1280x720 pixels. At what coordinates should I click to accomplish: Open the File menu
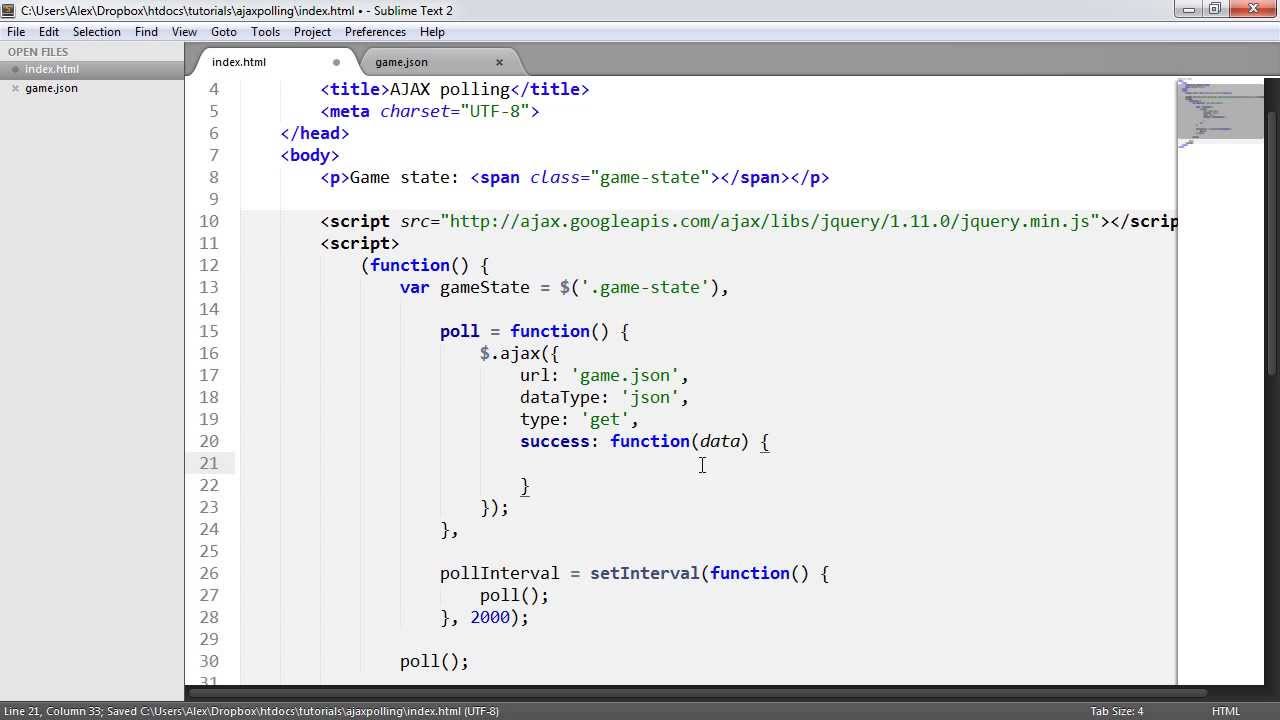click(x=16, y=32)
